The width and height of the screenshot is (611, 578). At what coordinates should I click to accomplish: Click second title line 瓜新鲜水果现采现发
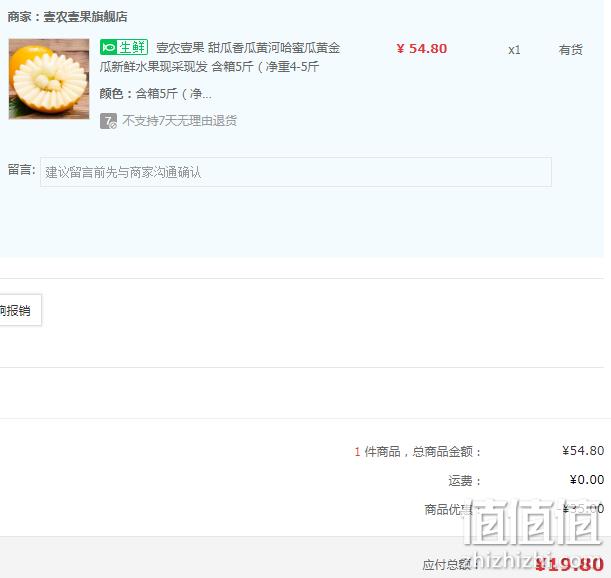pyautogui.click(x=154, y=67)
